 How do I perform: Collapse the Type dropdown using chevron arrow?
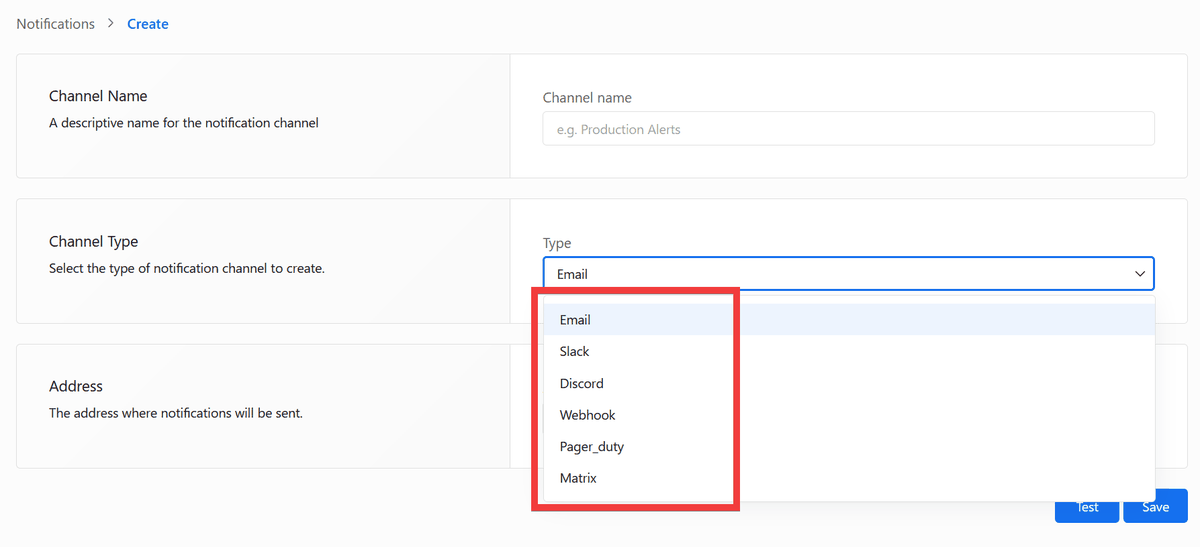(x=1139, y=274)
